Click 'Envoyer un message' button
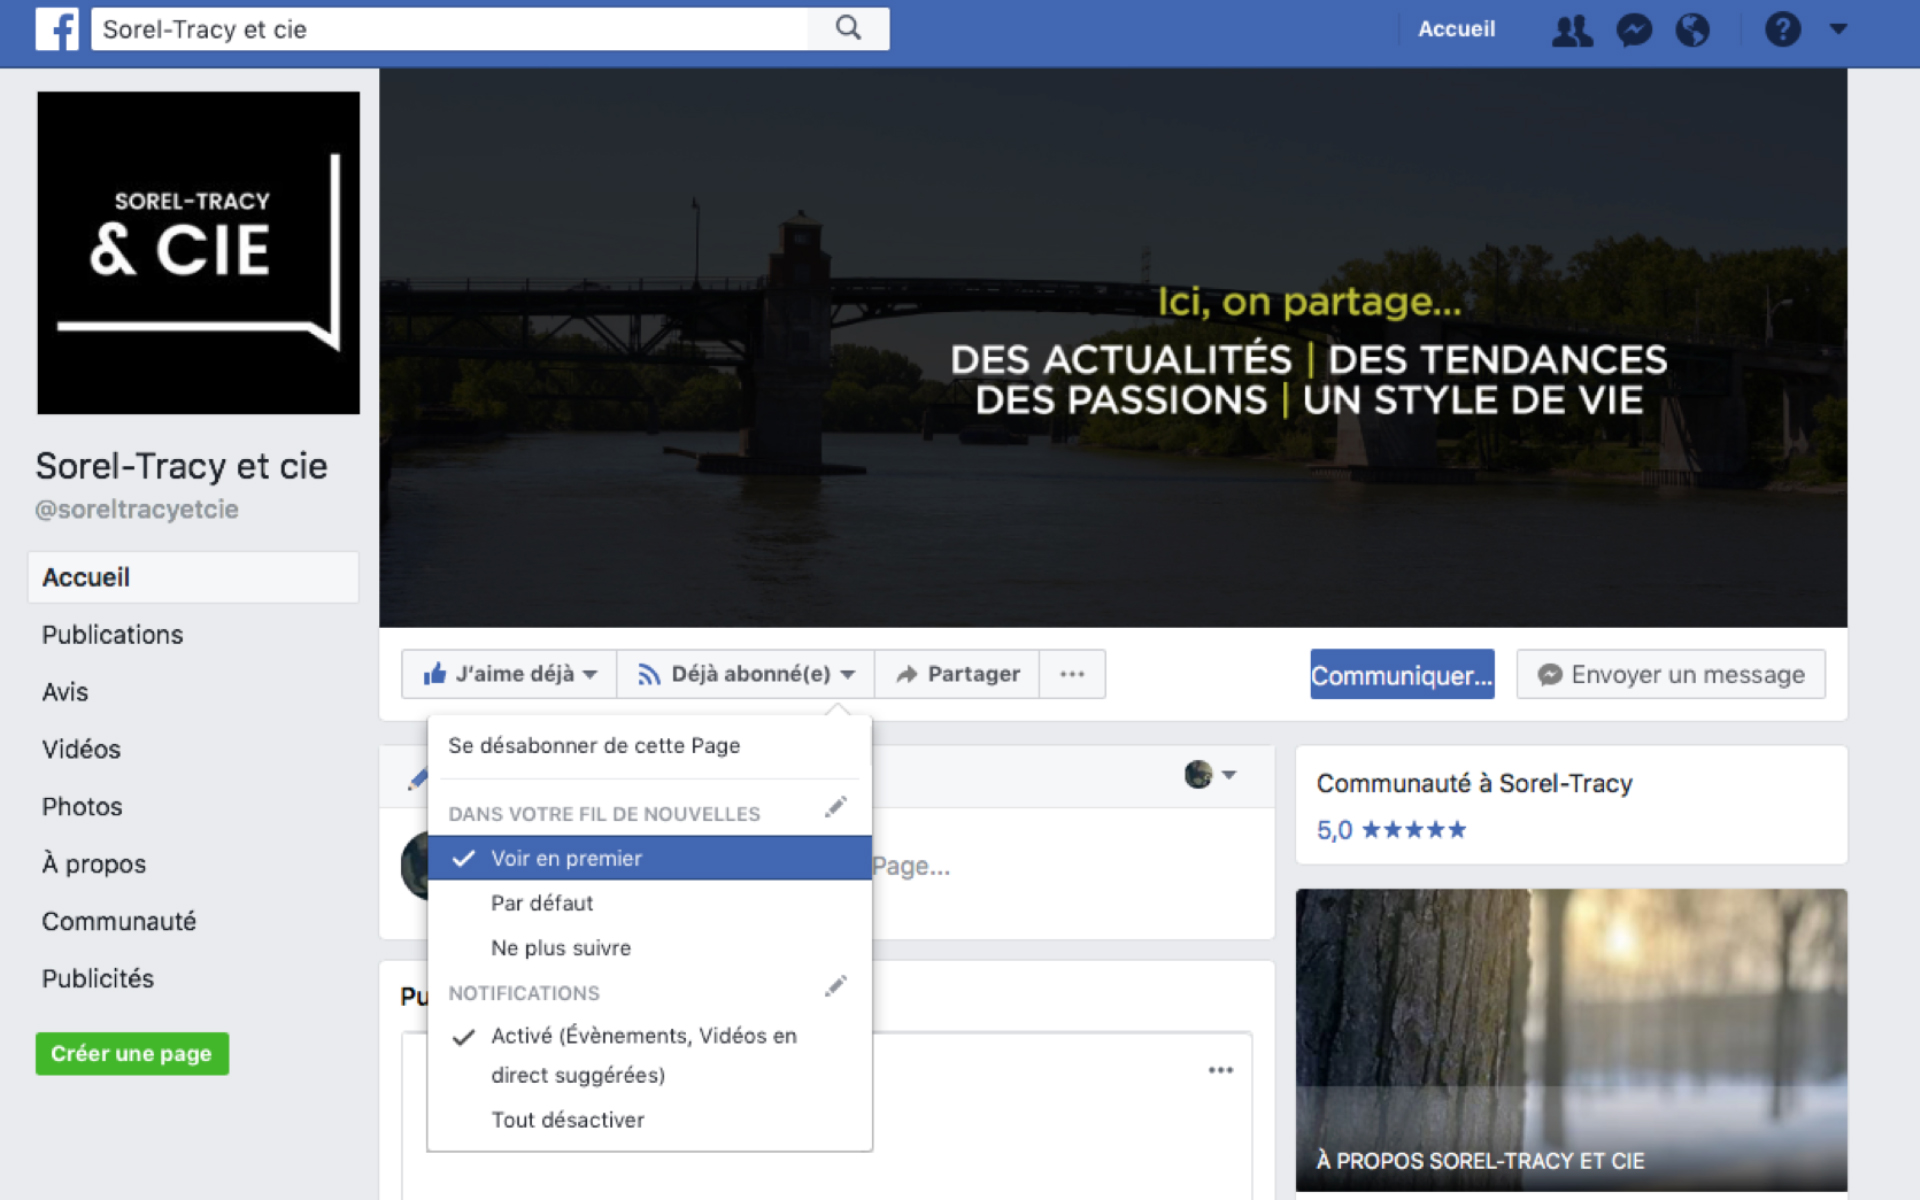The image size is (1920, 1200). pyautogui.click(x=1670, y=675)
